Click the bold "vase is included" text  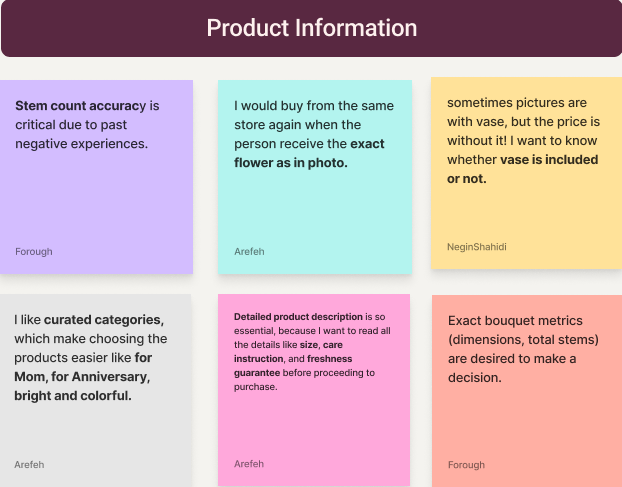click(549, 160)
